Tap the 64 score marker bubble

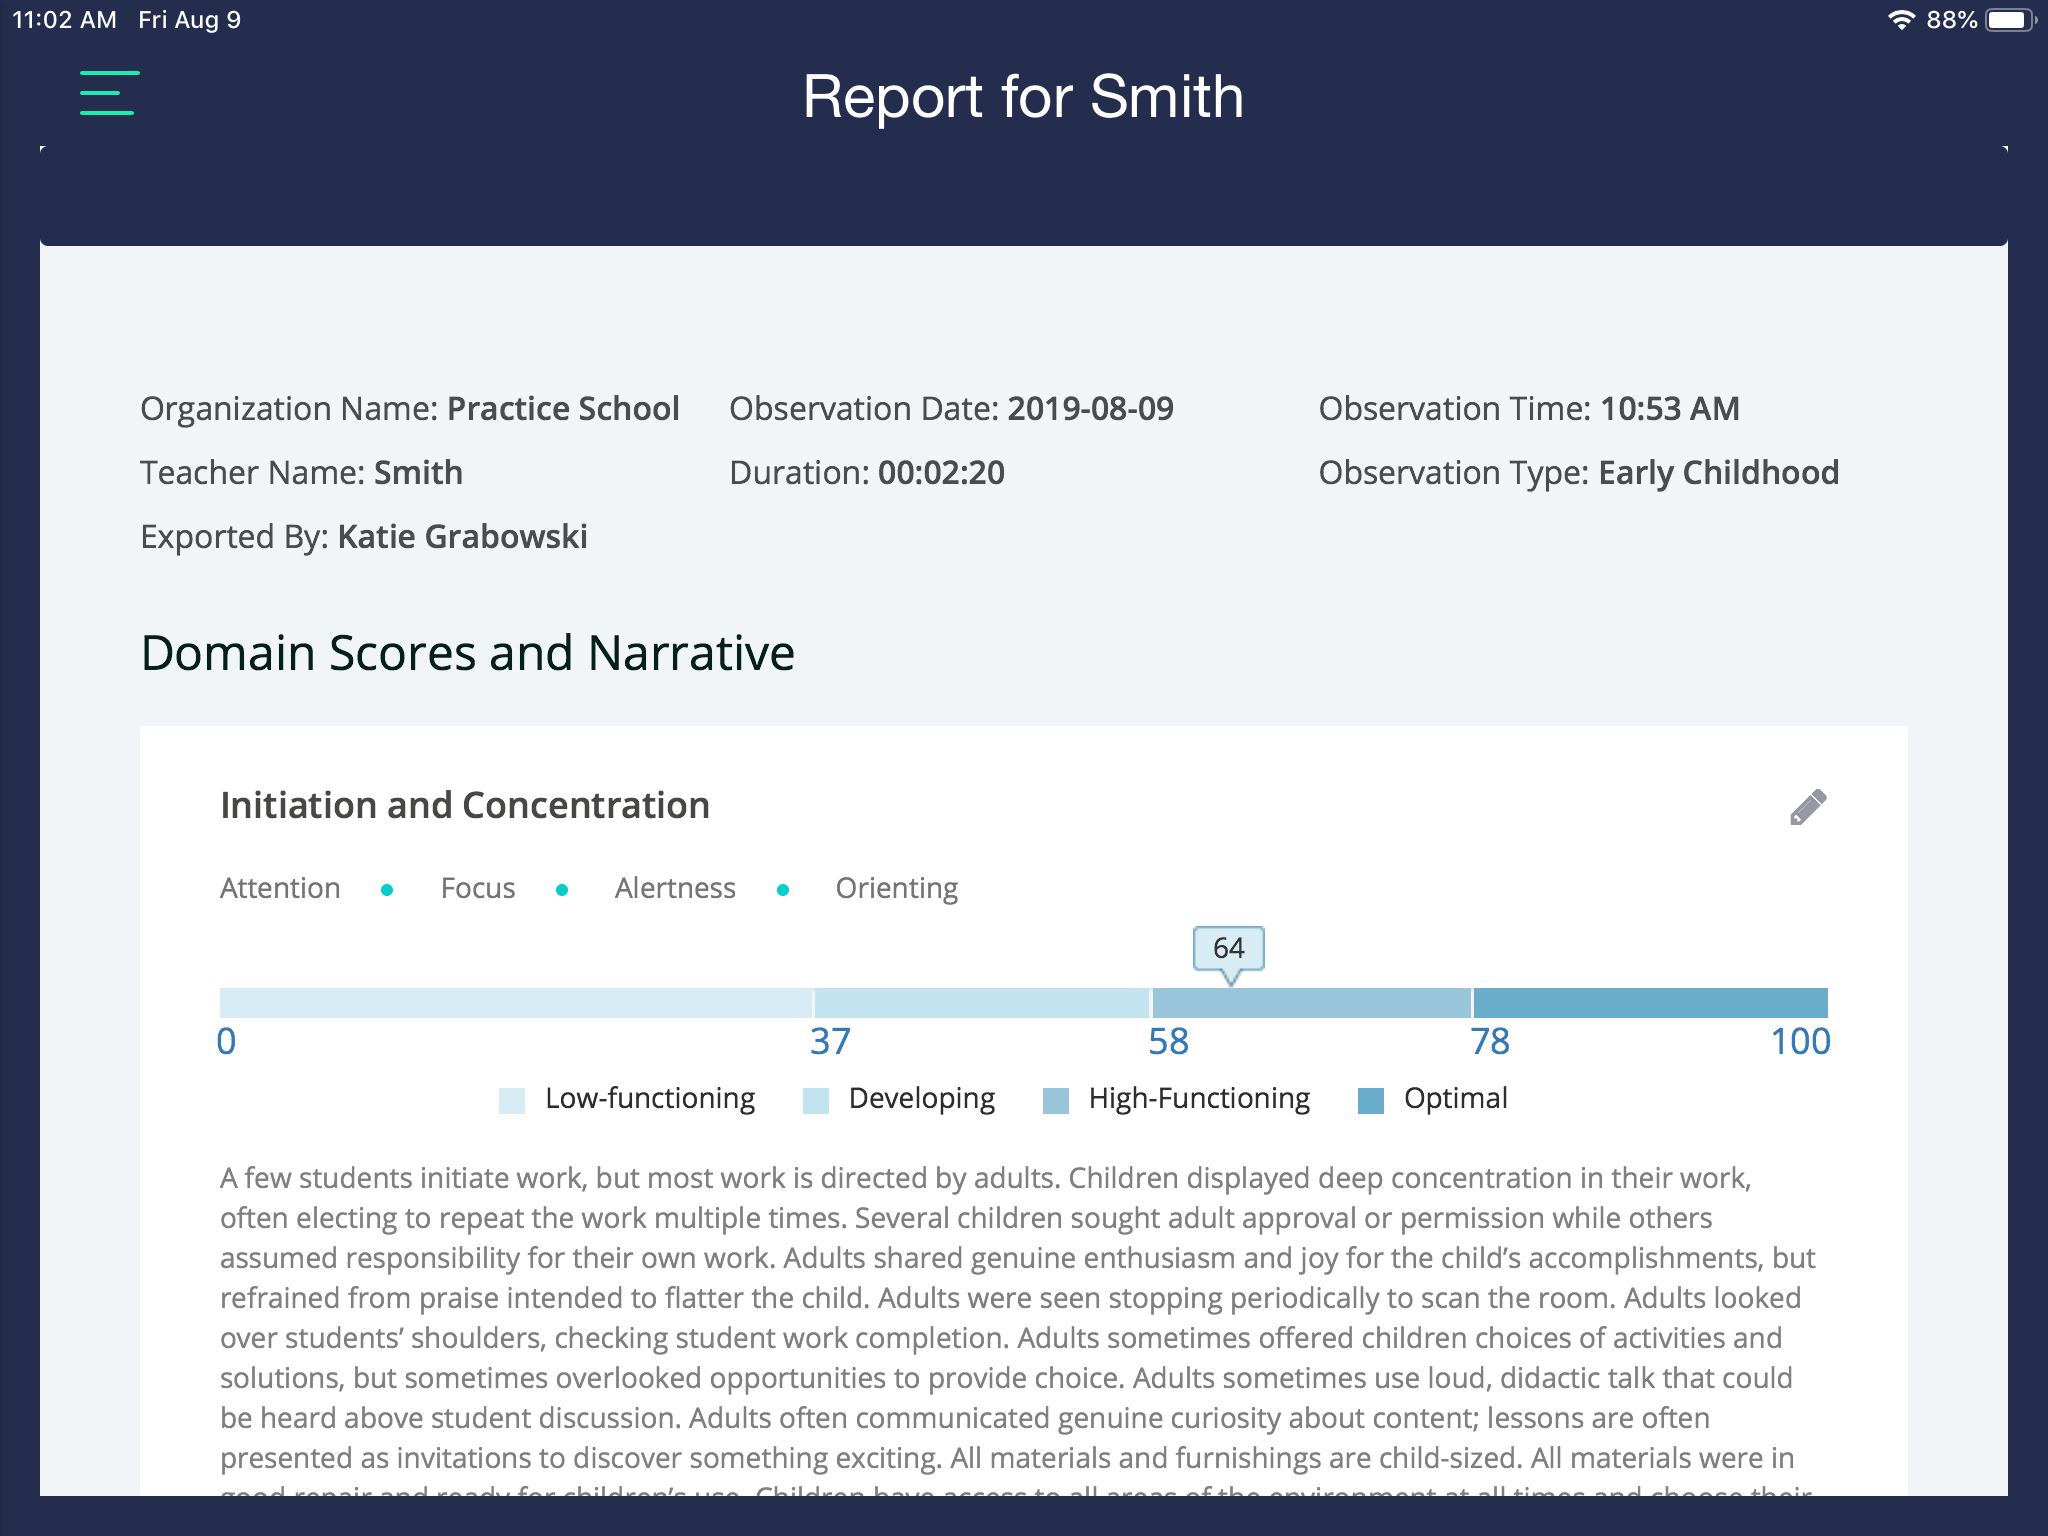[x=1228, y=948]
